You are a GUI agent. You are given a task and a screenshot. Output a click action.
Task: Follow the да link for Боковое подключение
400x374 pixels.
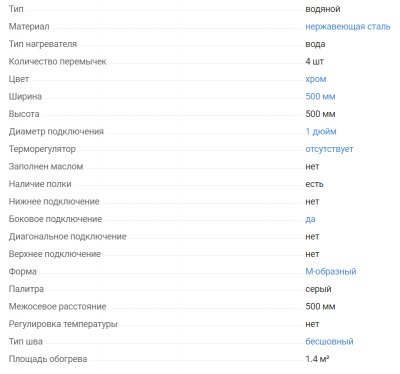pos(310,219)
